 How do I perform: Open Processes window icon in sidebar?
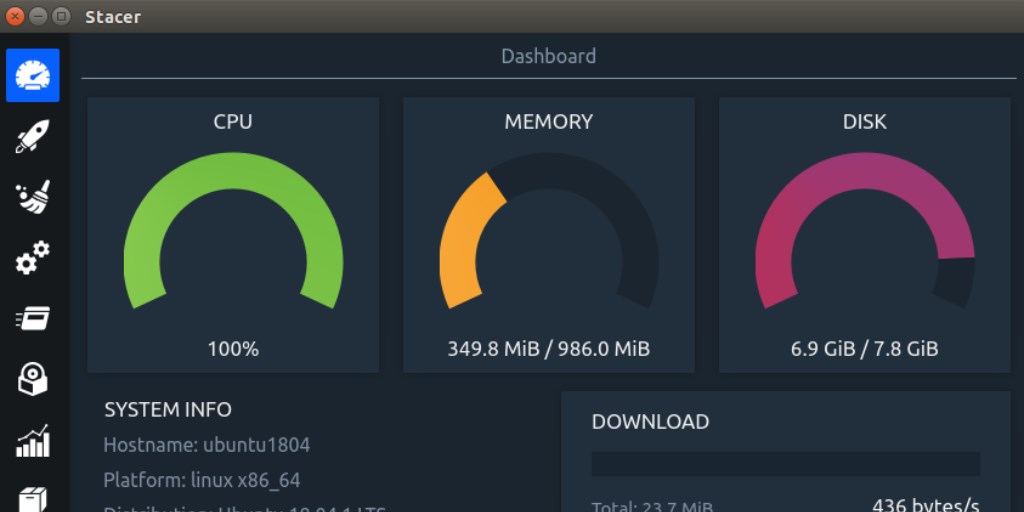(33, 318)
